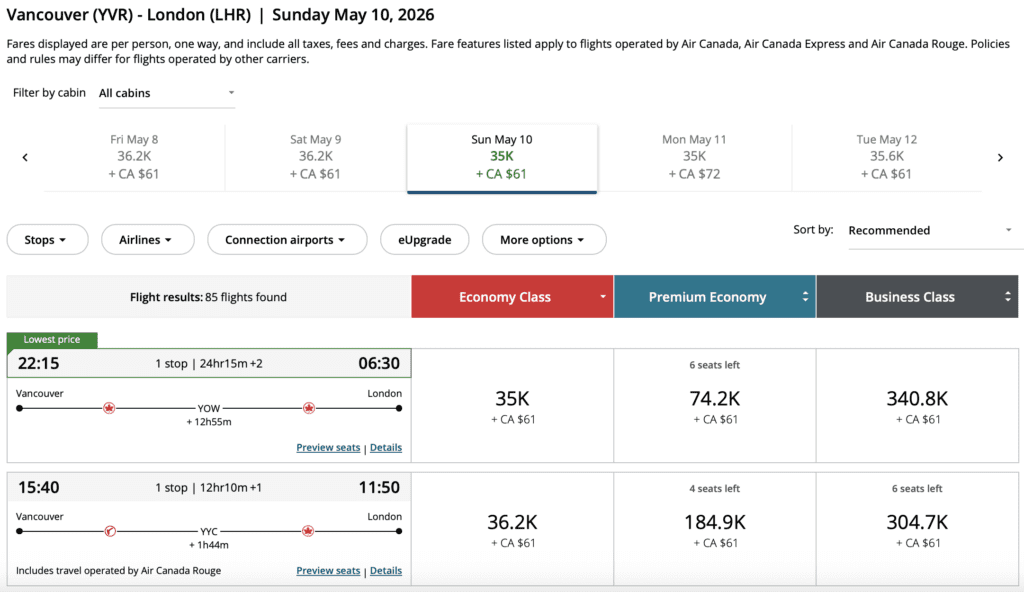This screenshot has width=1024, height=592.
Task: Click the Air Canada logo after YOW stop
Action: 309,408
